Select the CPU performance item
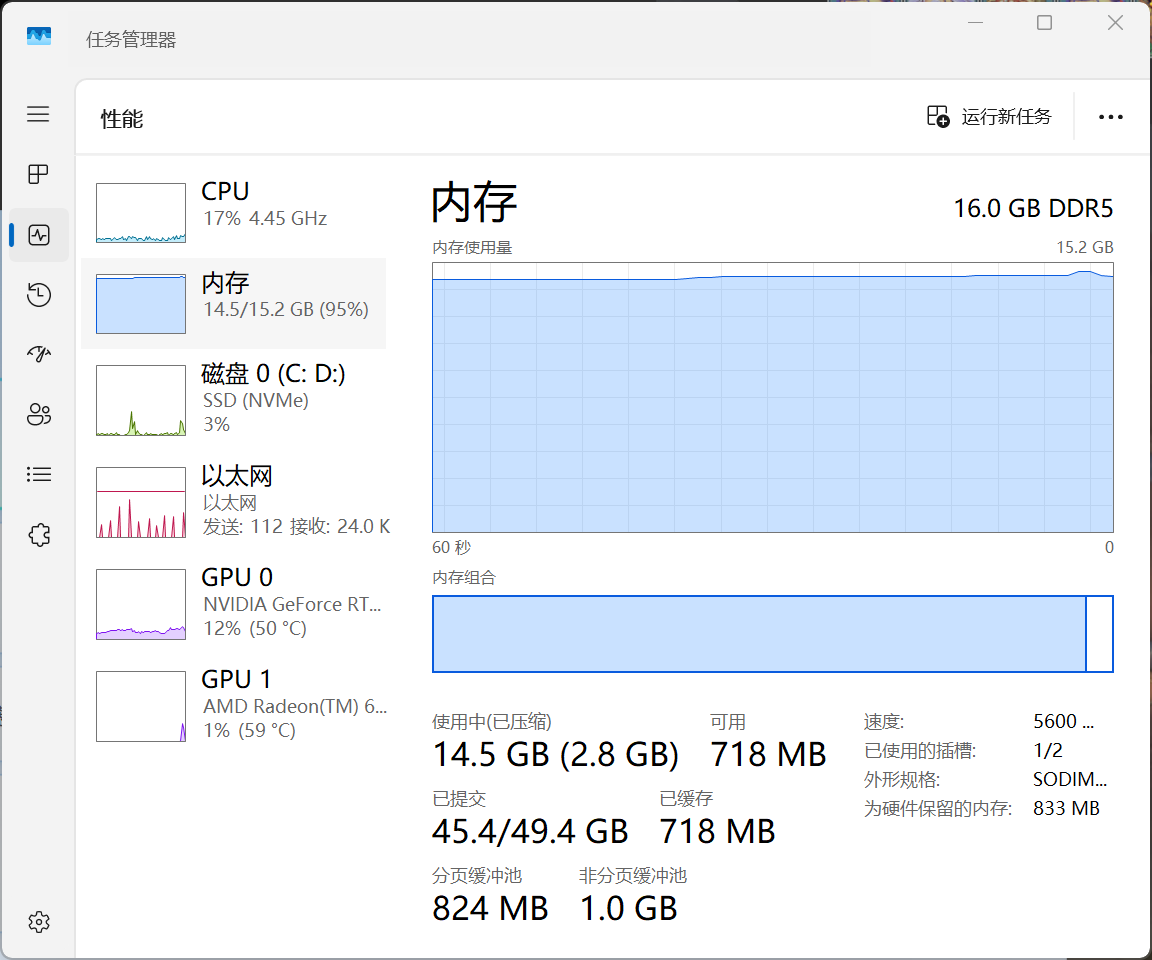The width and height of the screenshot is (1152, 960). (234, 212)
